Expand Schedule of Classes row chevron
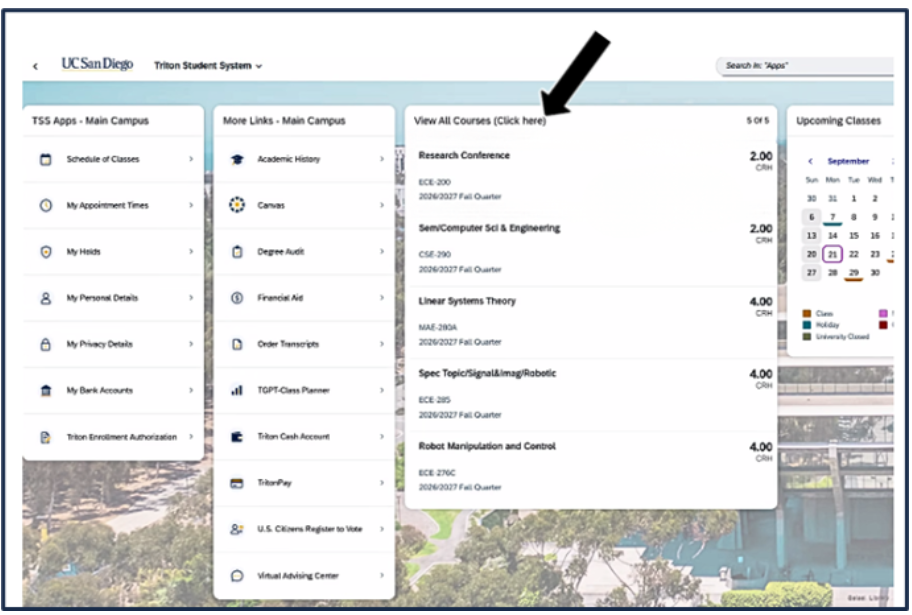The image size is (912, 615). [x=191, y=159]
